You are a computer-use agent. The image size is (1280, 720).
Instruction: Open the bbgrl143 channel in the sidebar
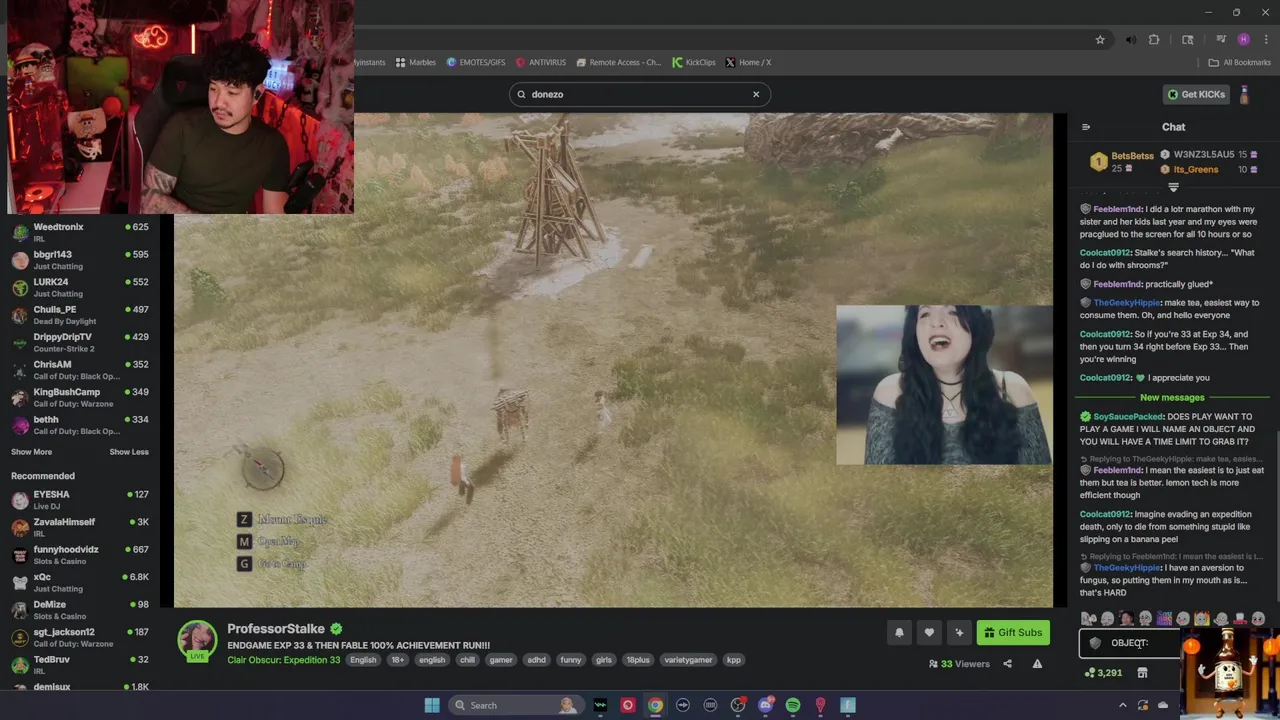point(79,259)
